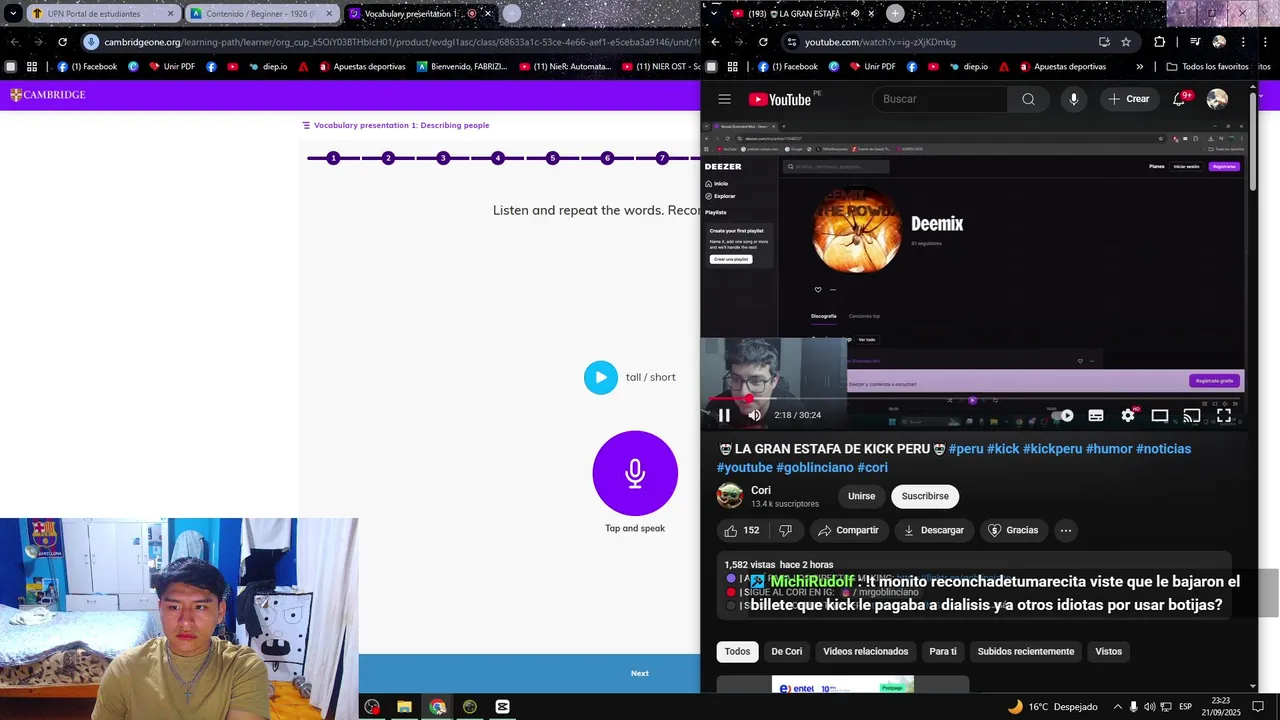Open File Explorer from the taskbar
Screen dimensions: 1280x720
click(404, 707)
